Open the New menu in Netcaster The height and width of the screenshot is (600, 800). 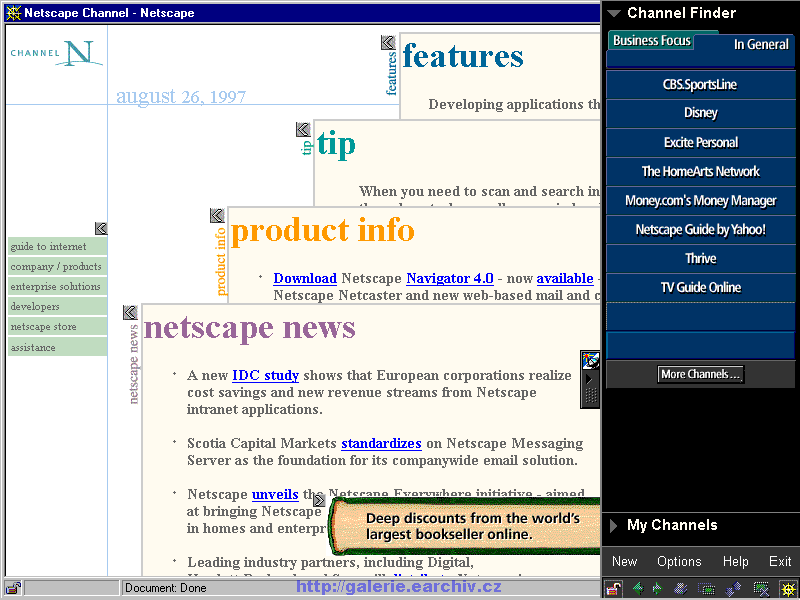click(x=624, y=561)
